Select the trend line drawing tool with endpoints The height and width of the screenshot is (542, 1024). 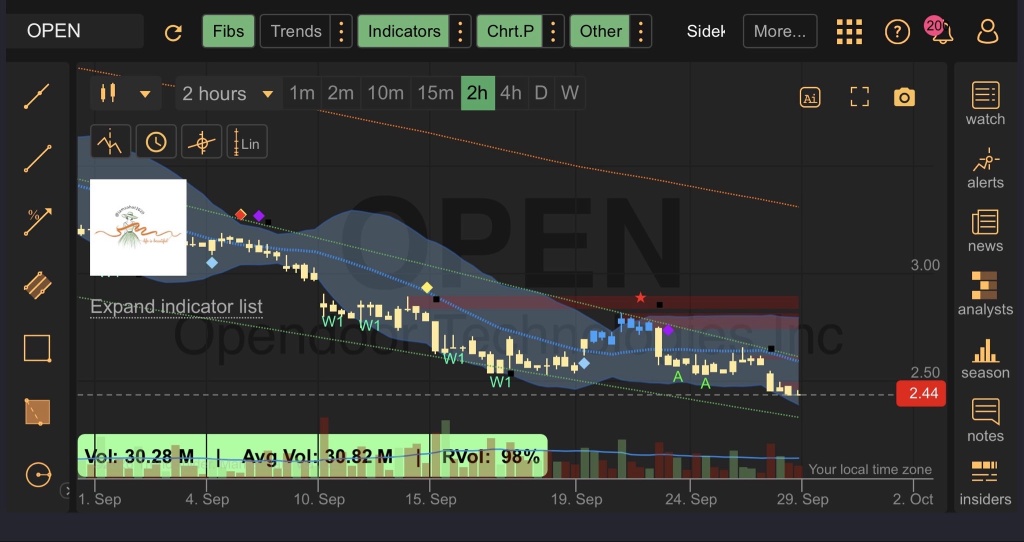pyautogui.click(x=37, y=95)
